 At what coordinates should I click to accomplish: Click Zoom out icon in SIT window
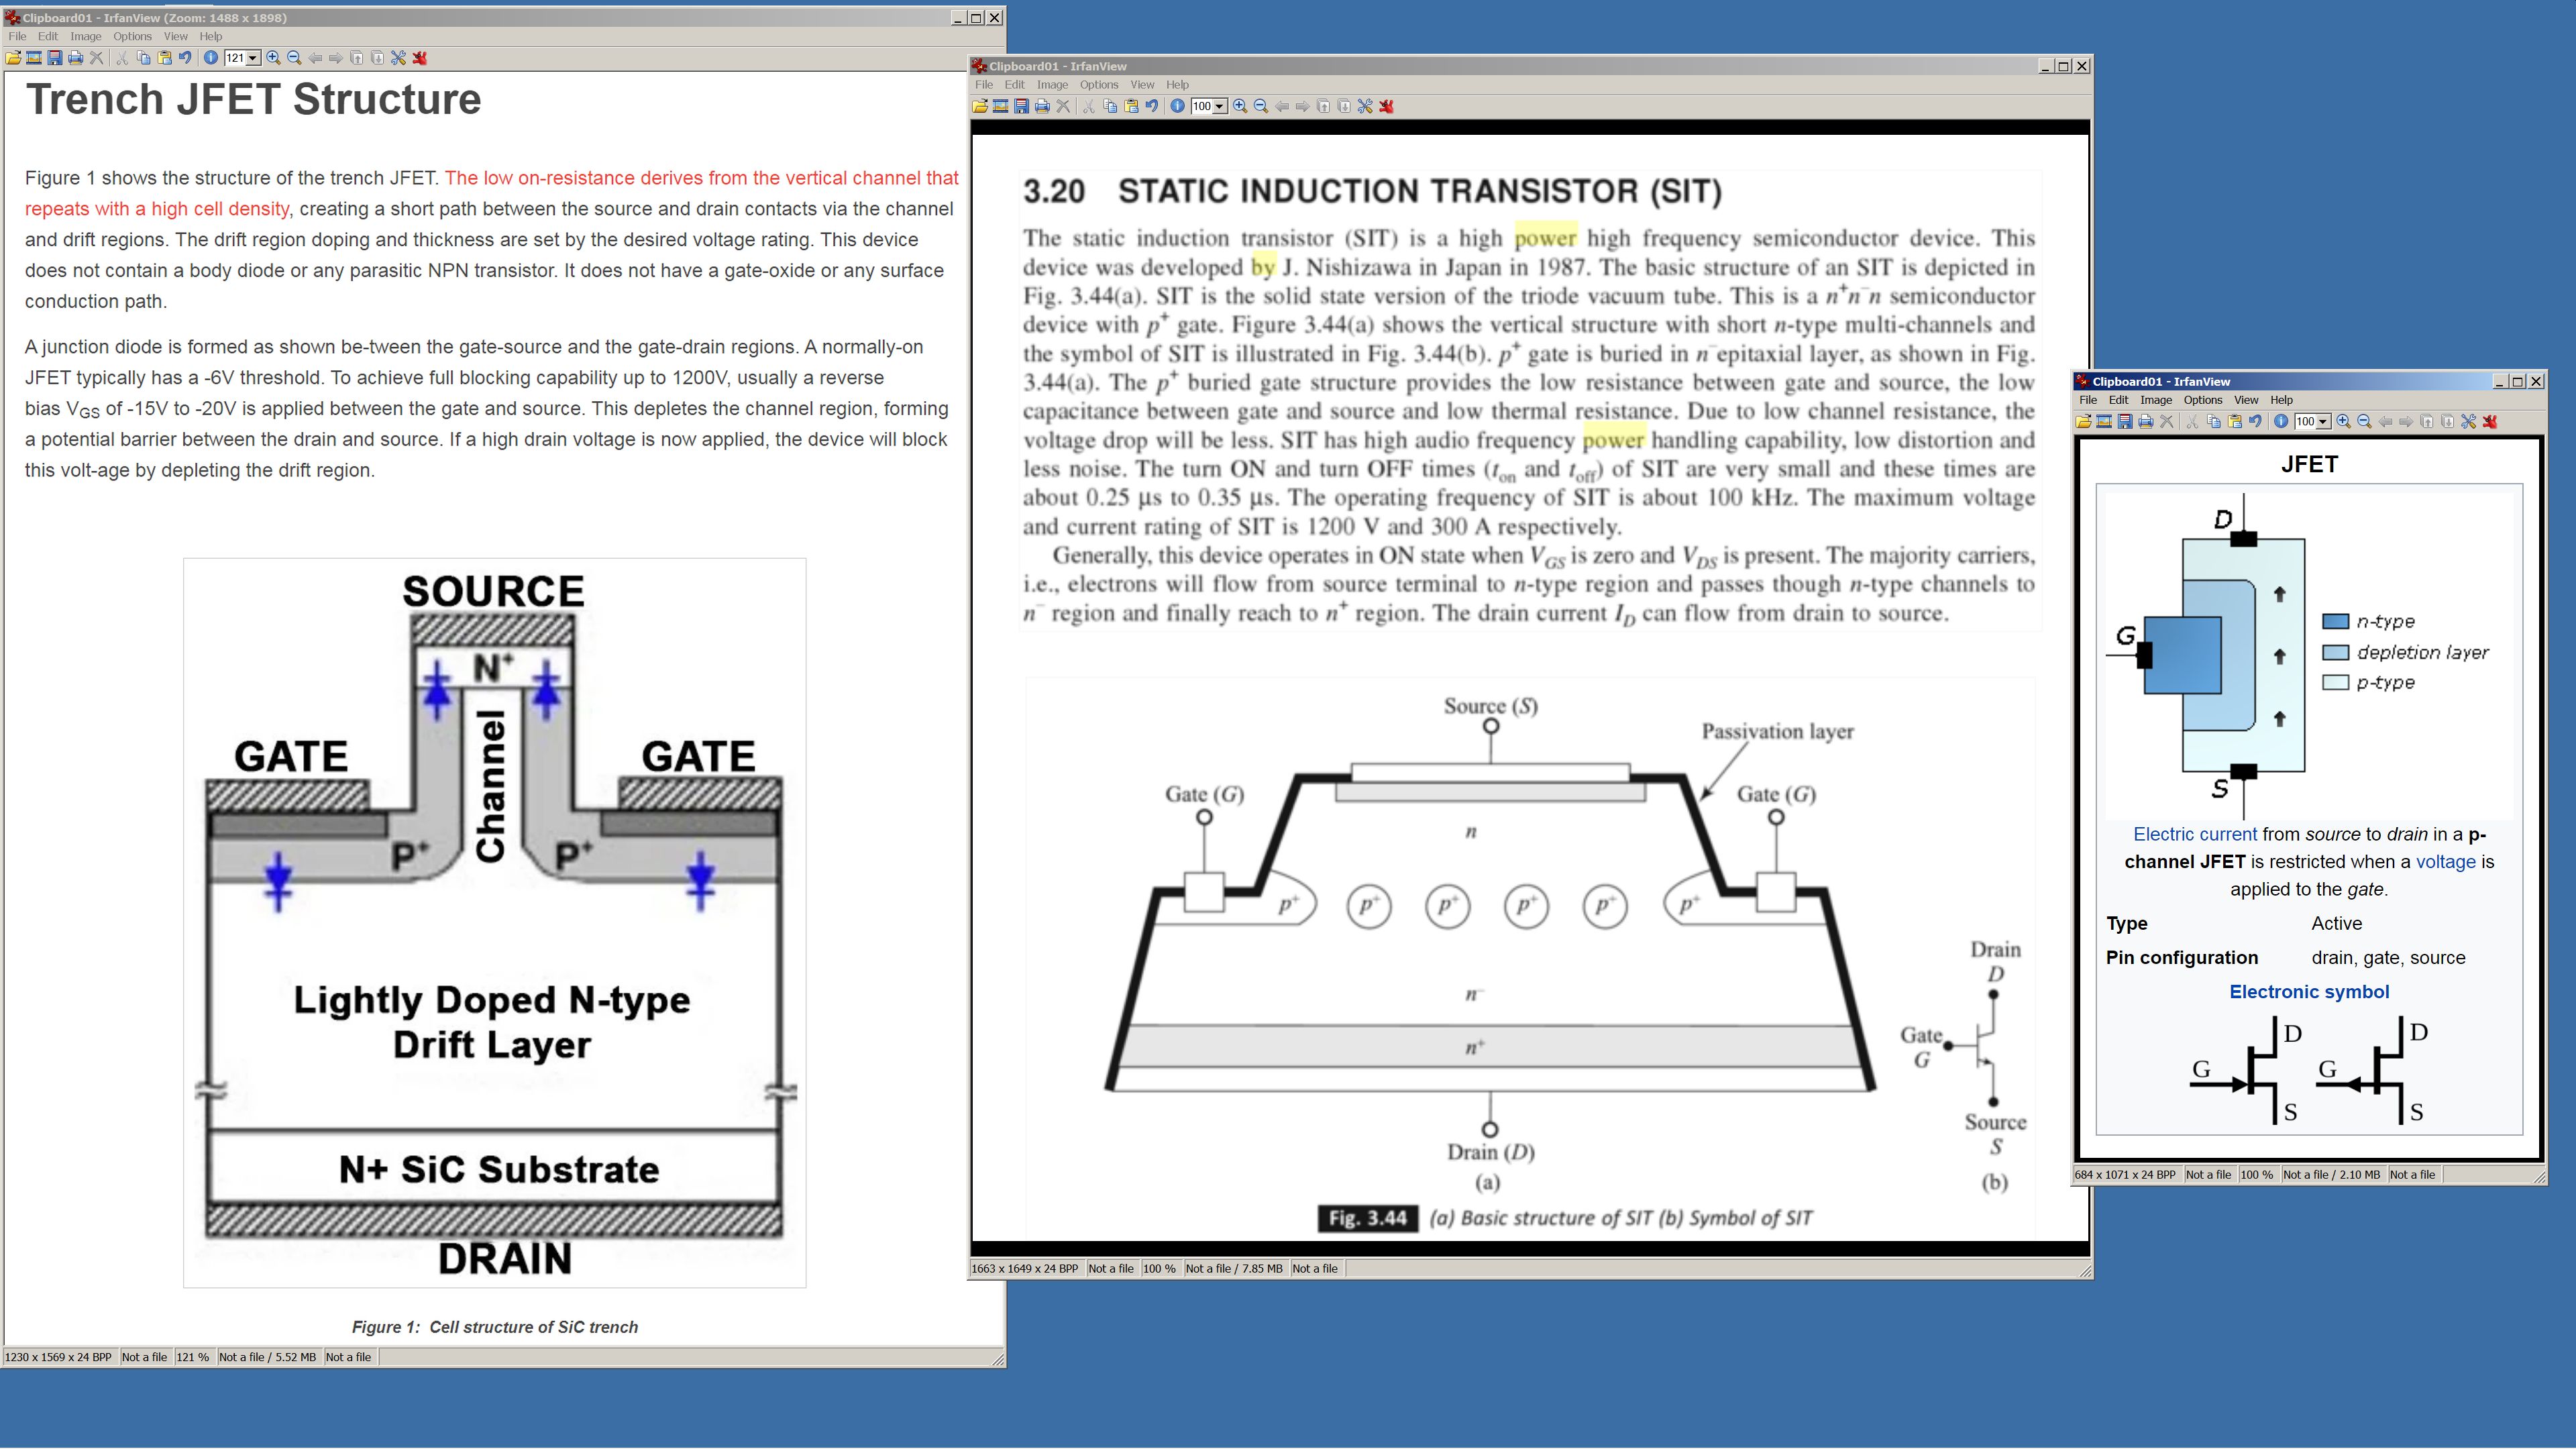tap(1261, 106)
